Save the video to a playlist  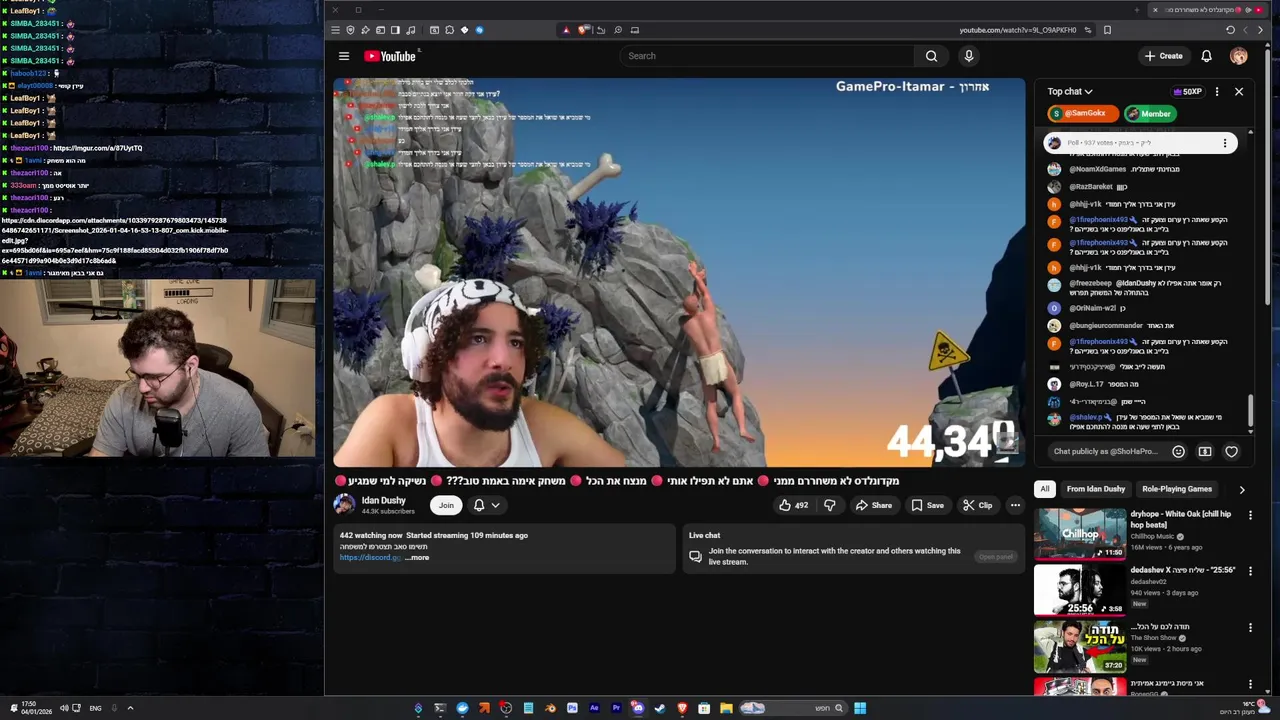coord(928,506)
